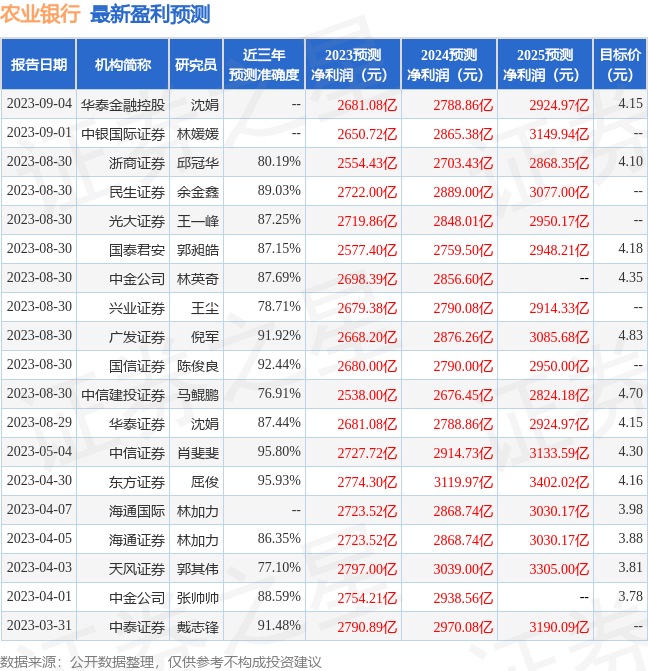Click researcher 戴志锋
The width and height of the screenshot is (648, 671).
coord(198,627)
